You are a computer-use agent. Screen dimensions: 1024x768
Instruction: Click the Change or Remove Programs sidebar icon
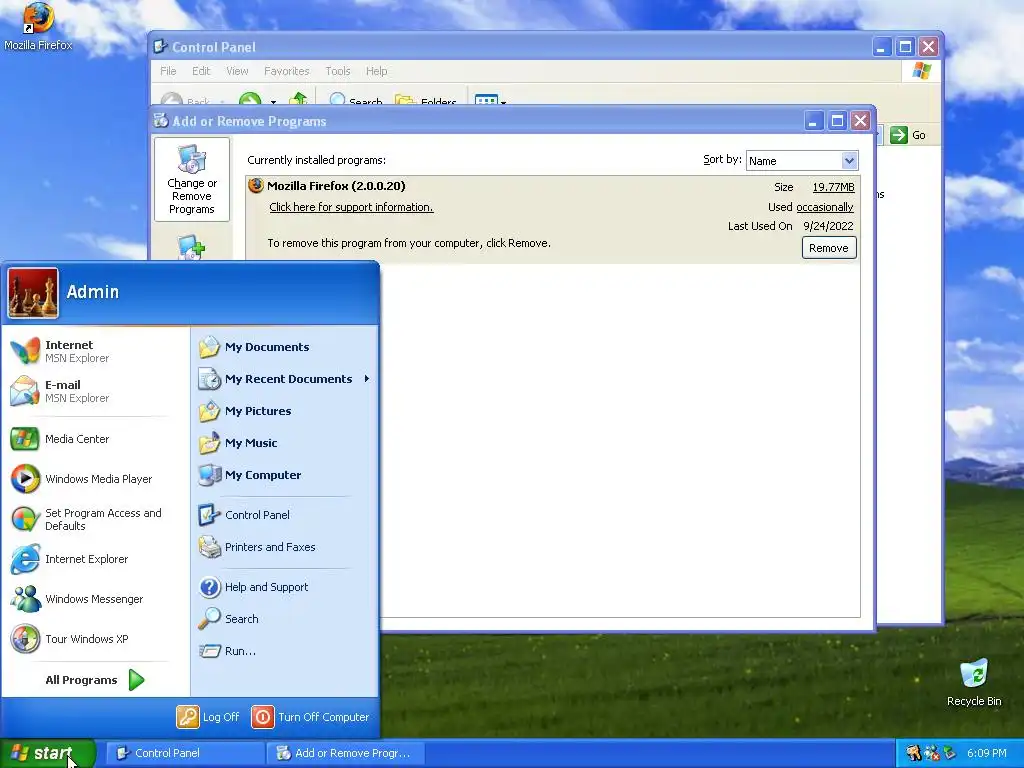point(191,180)
